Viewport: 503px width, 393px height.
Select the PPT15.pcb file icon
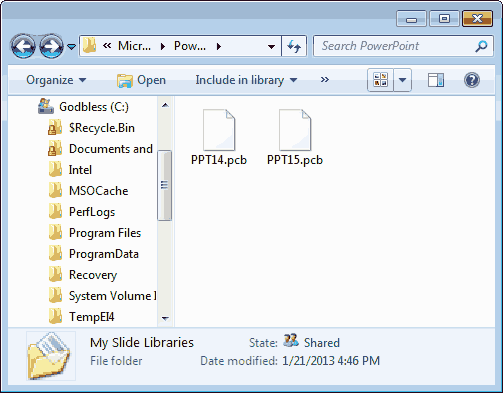(295, 130)
